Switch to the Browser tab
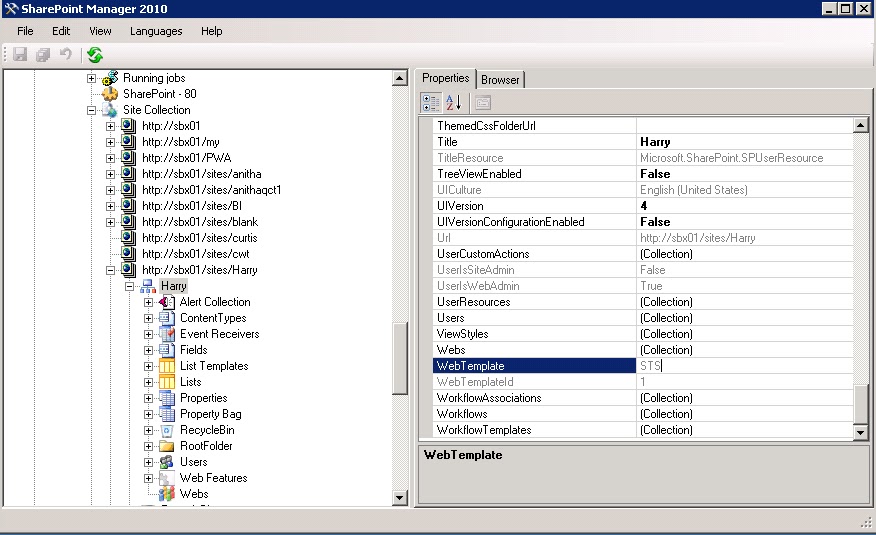 (500, 80)
